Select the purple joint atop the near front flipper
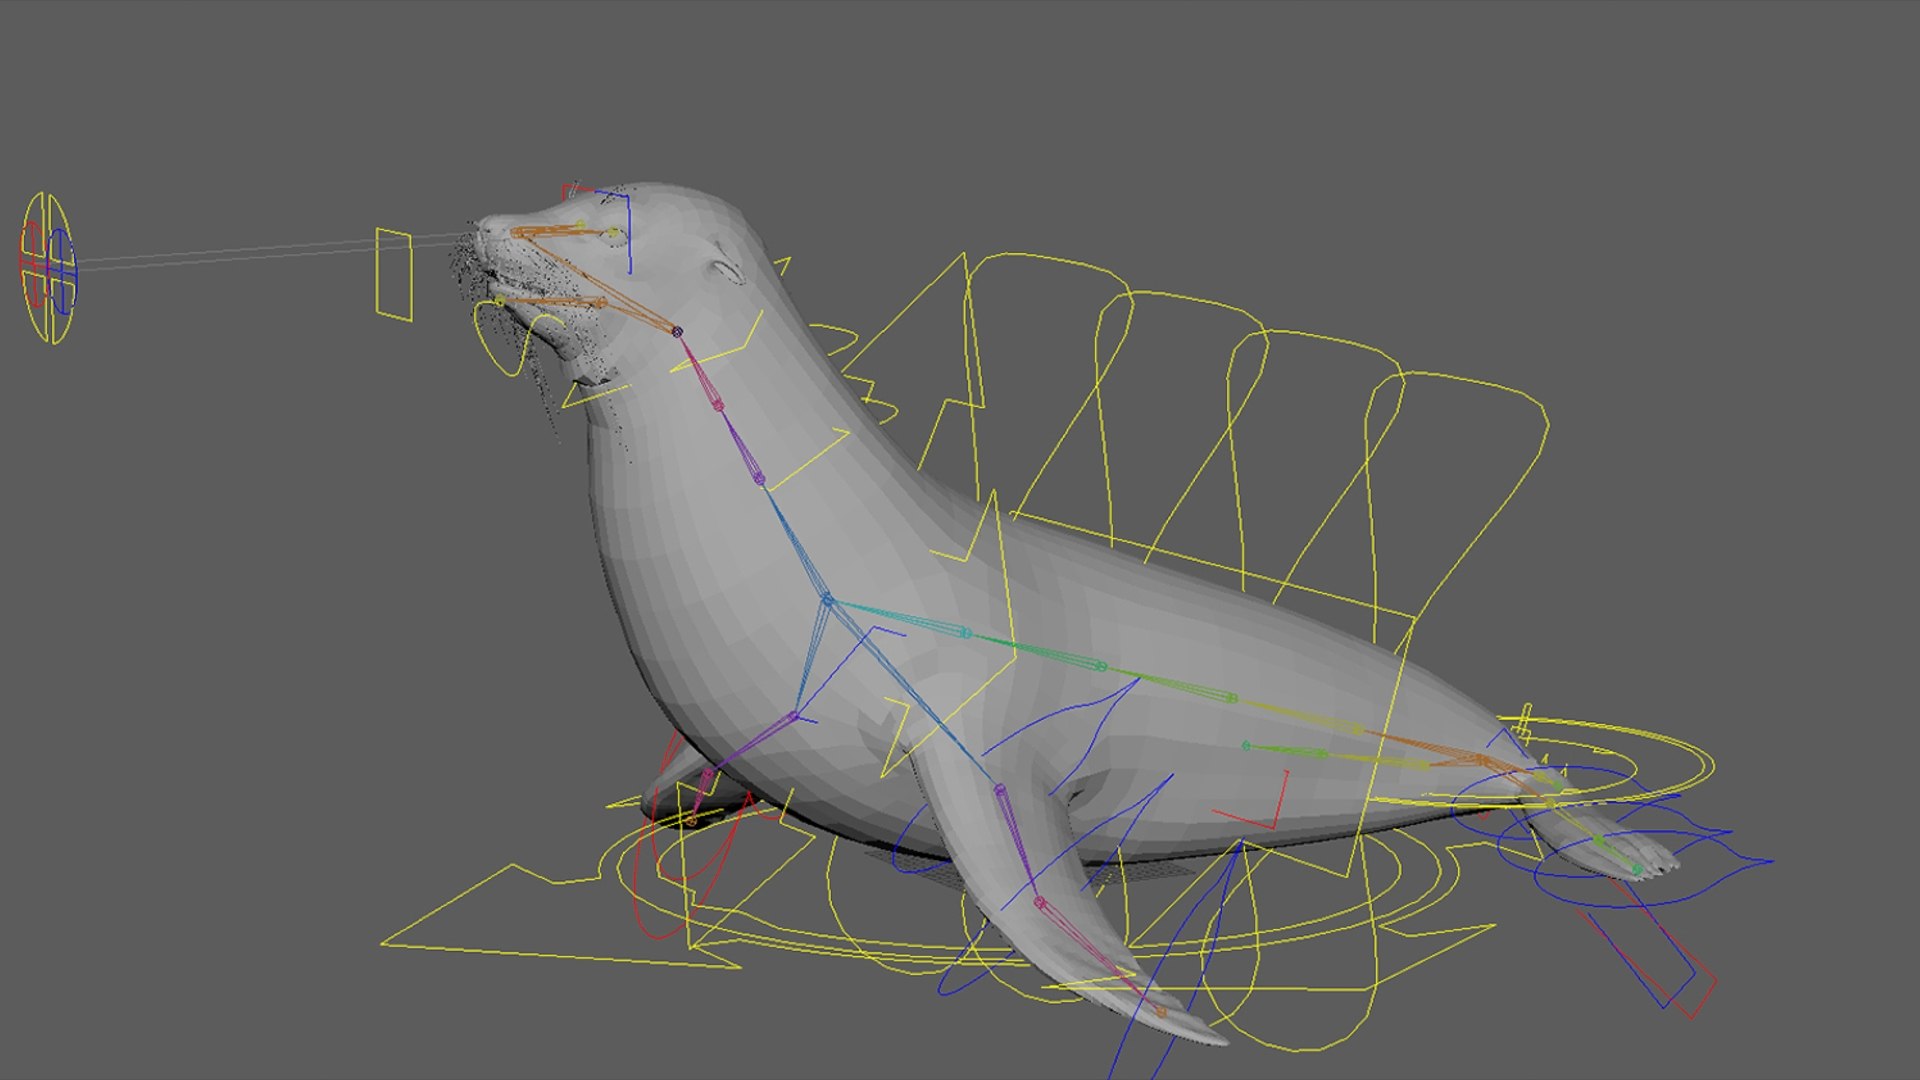Image resolution: width=1920 pixels, height=1080 pixels. click(x=999, y=790)
